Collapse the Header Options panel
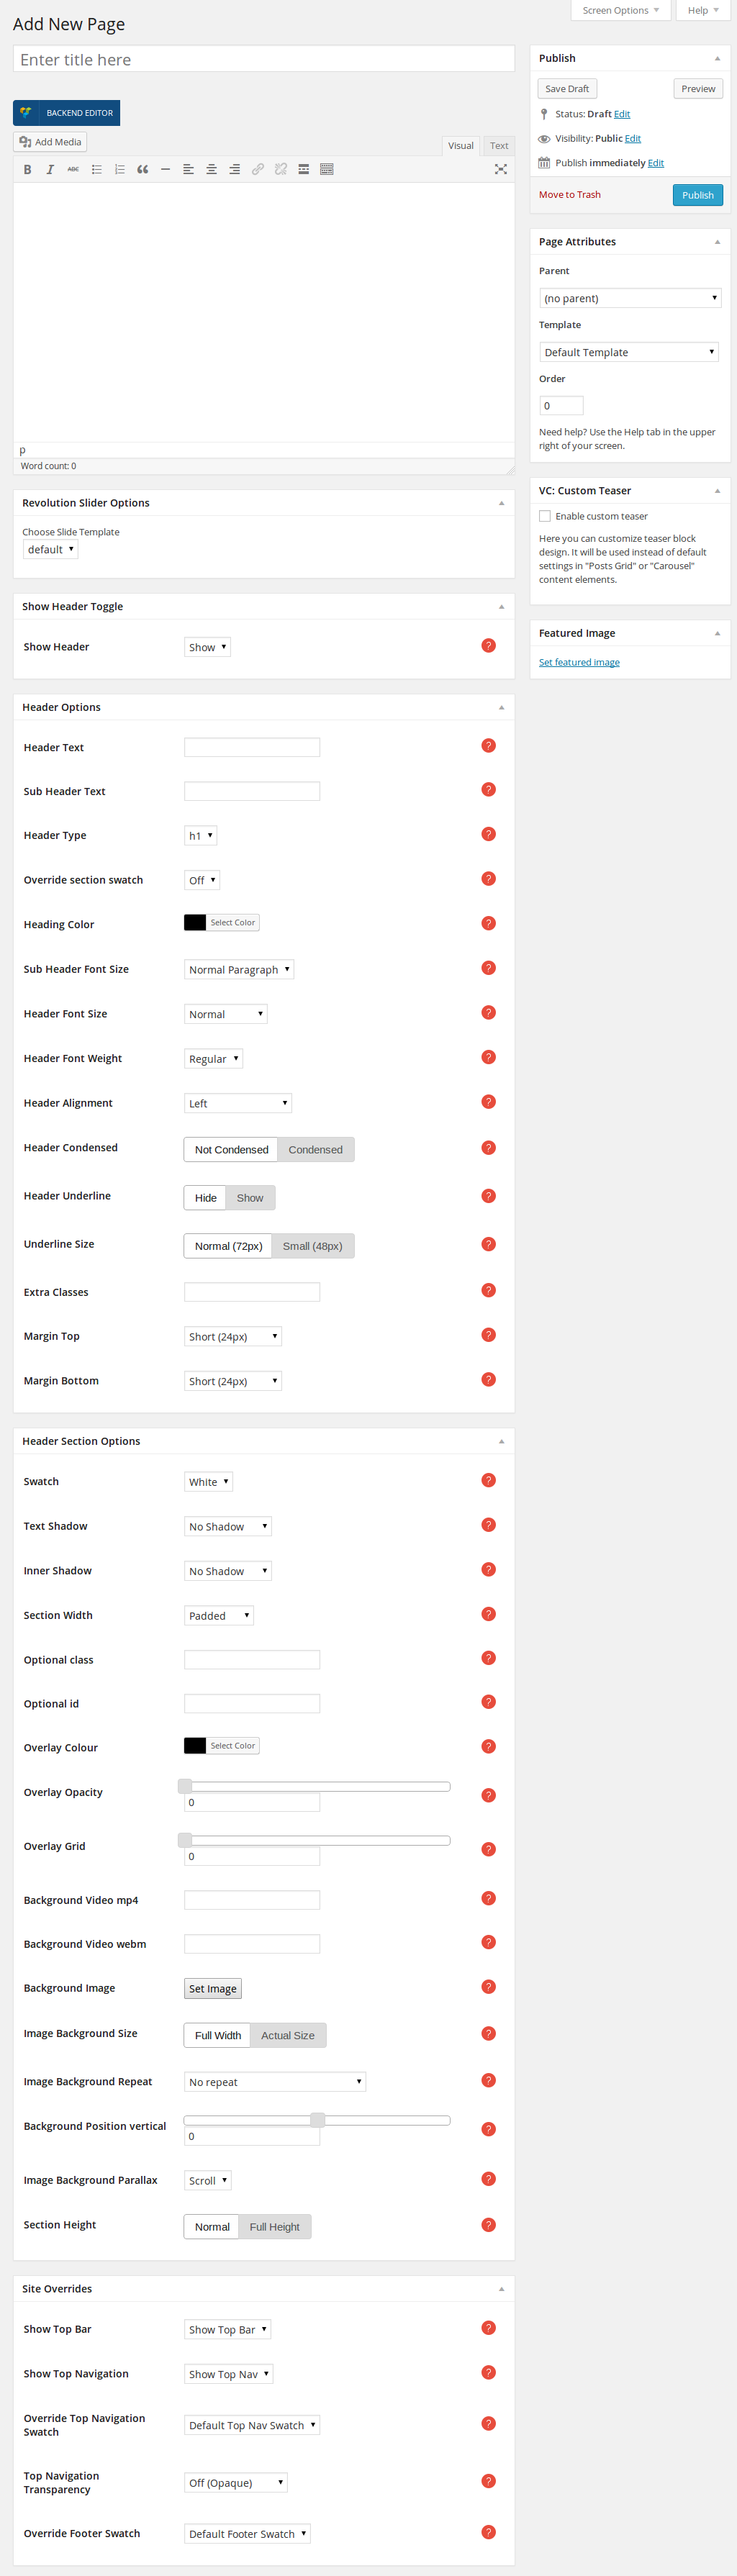The width and height of the screenshot is (737, 2576). (x=501, y=707)
